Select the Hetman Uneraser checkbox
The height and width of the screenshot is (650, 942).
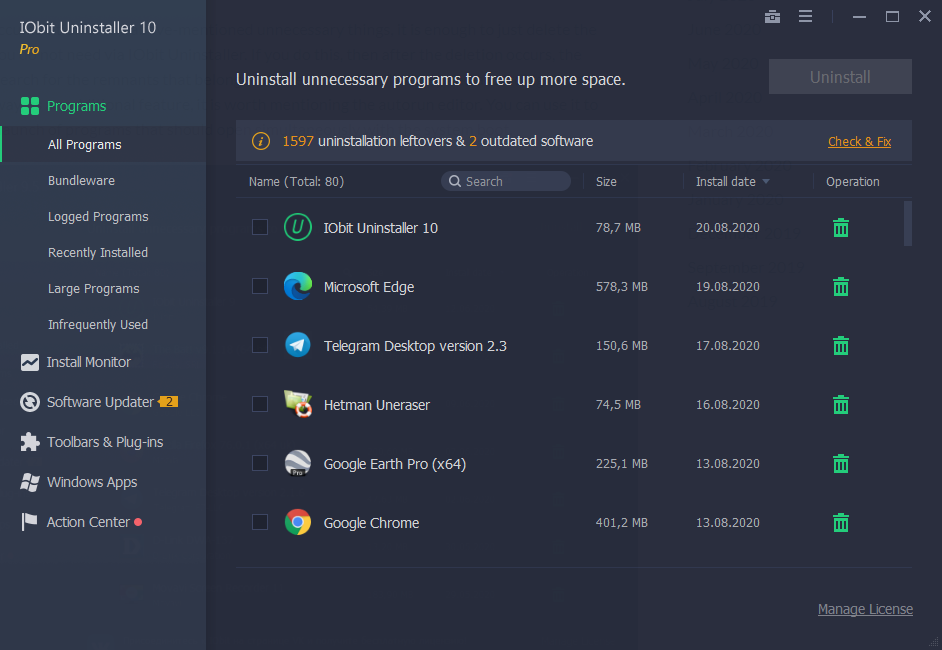pos(260,404)
